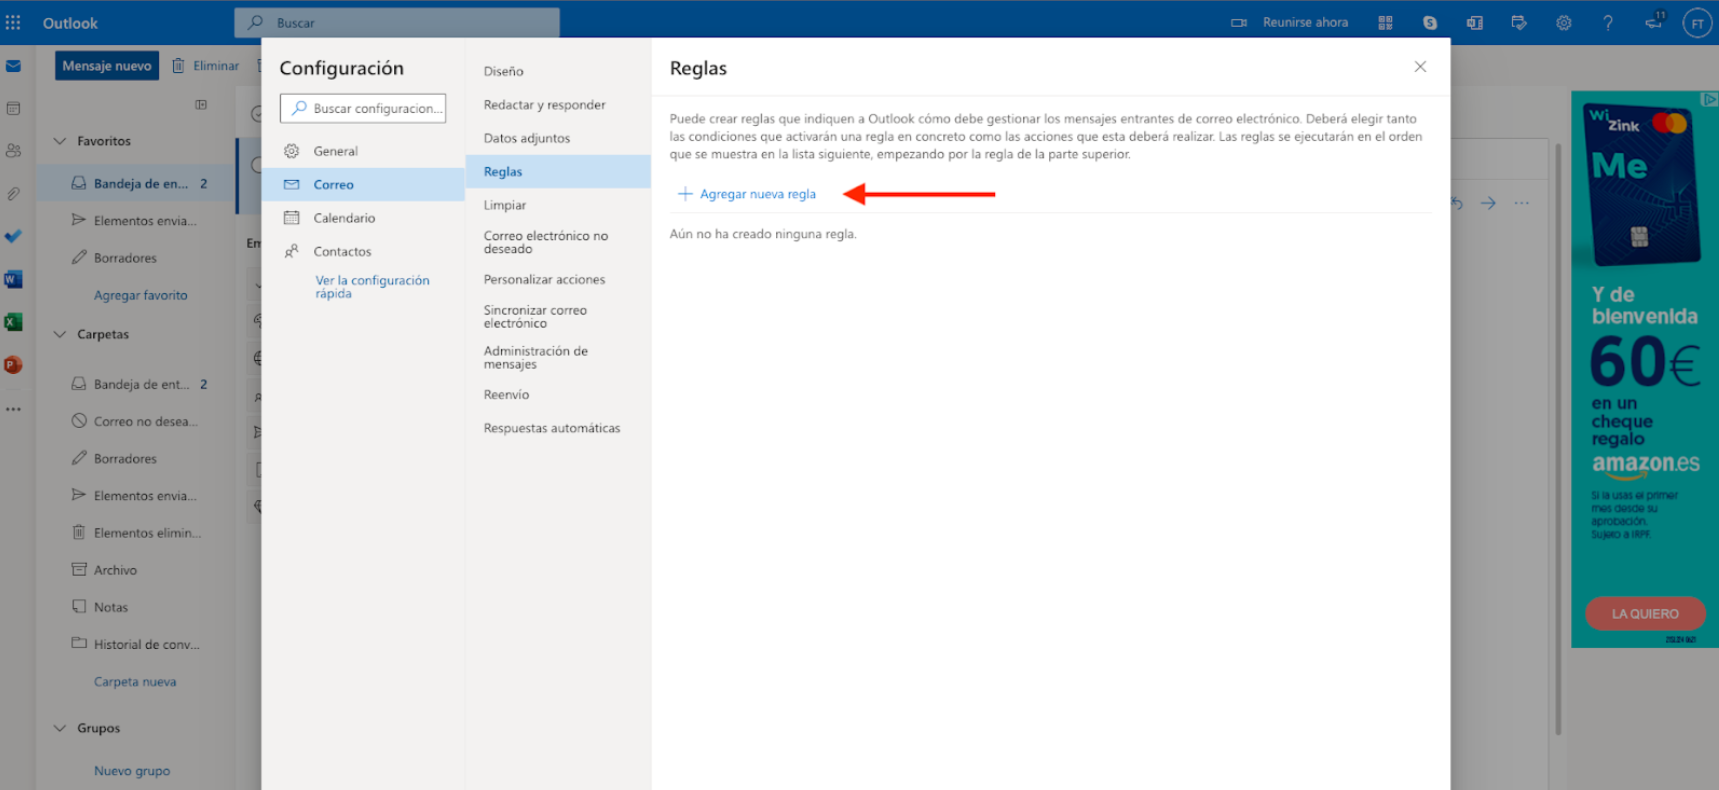This screenshot has width=1719, height=790.
Task: Close the Reglas settings dialog
Action: [x=1420, y=67]
